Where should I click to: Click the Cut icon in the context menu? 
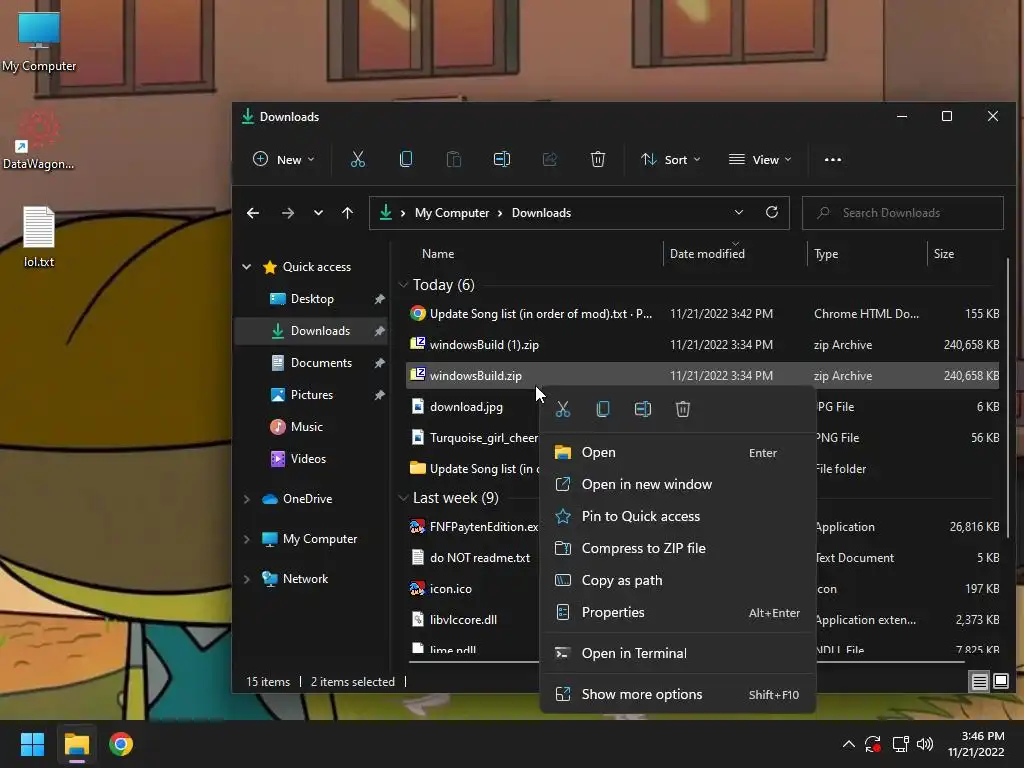click(563, 409)
